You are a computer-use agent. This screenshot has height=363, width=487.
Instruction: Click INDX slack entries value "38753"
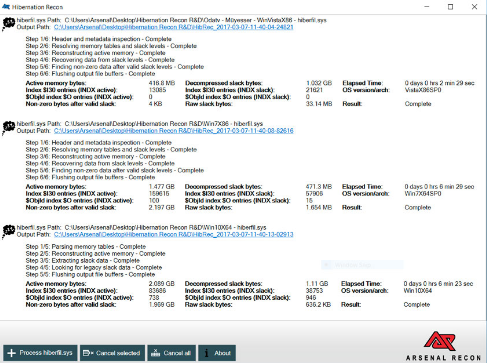click(314, 291)
